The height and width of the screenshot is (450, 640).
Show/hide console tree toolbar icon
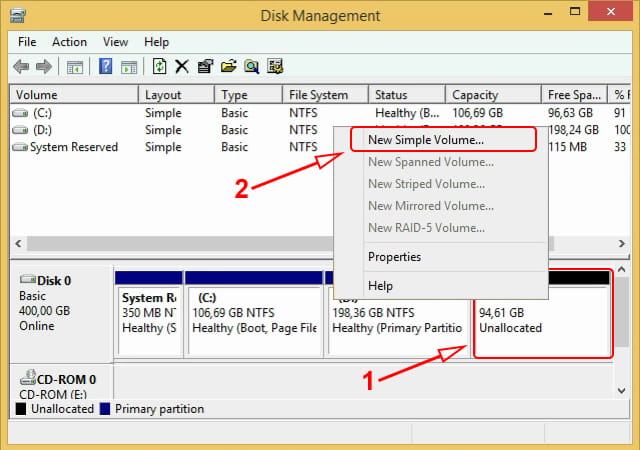[x=75, y=67]
